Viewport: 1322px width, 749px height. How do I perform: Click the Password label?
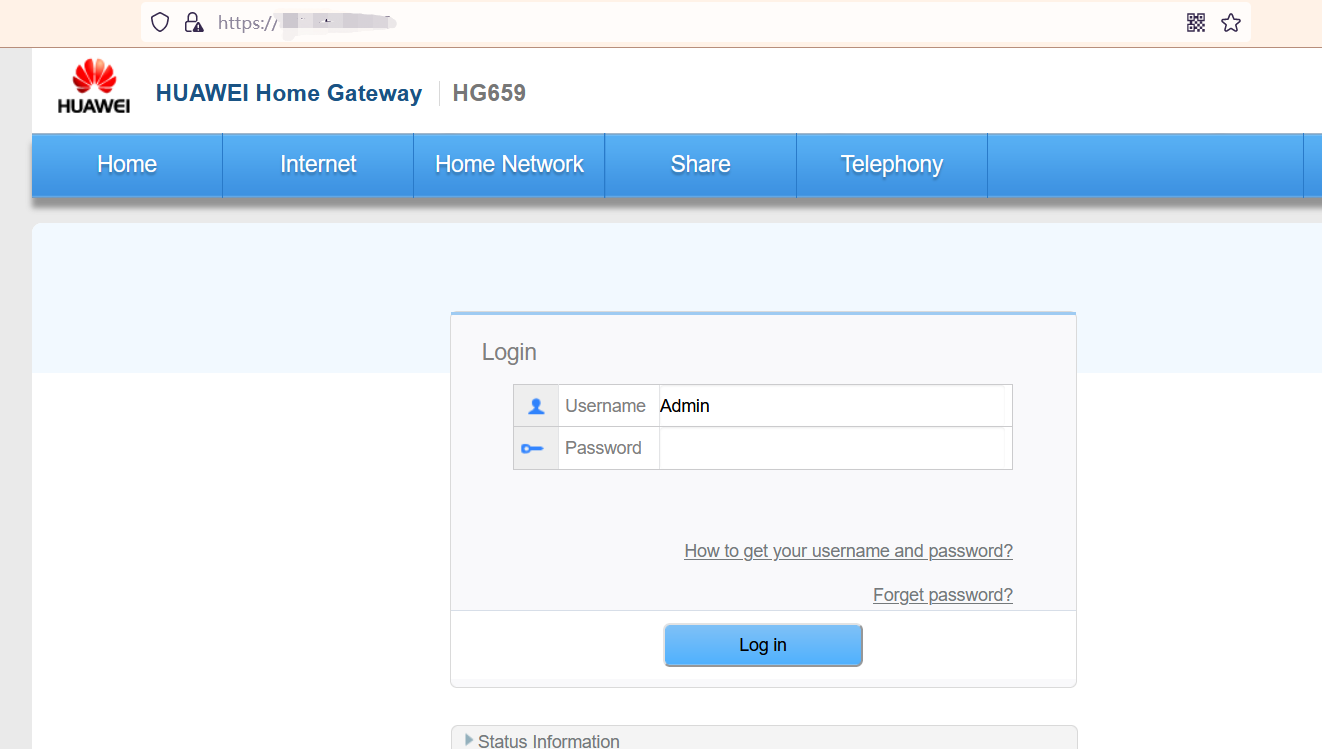point(603,448)
